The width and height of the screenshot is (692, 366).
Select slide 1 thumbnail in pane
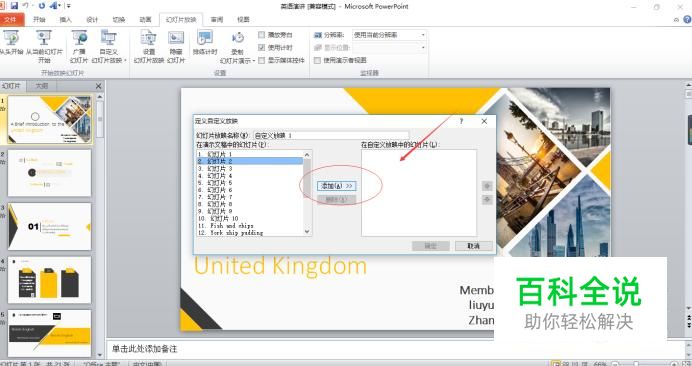point(49,120)
